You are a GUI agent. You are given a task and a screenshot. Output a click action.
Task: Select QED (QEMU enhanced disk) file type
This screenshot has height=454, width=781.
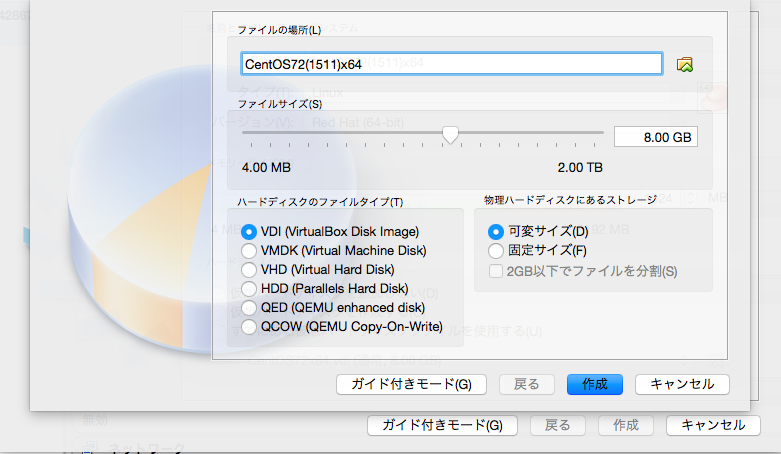tap(249, 307)
